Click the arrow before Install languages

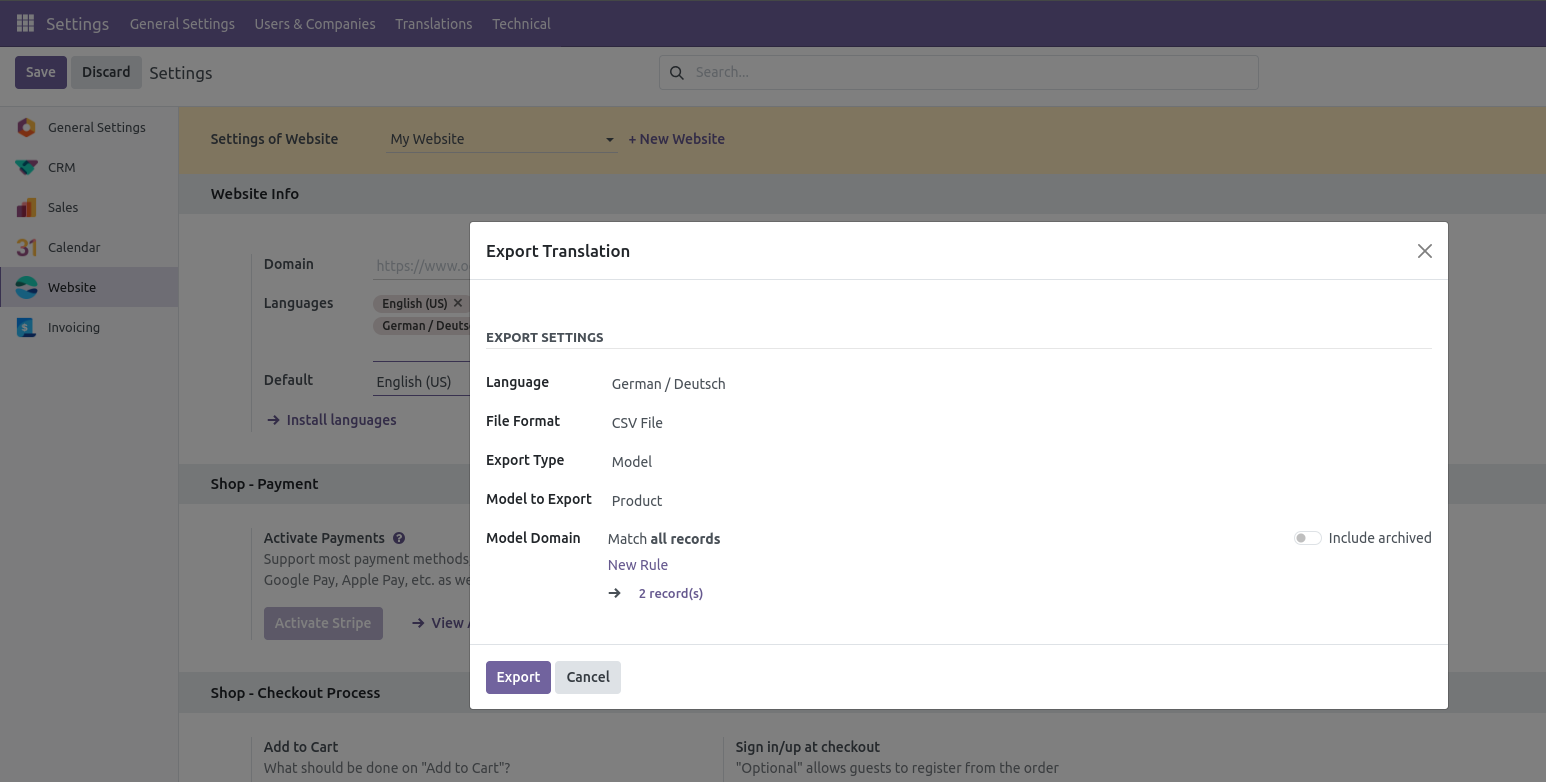273,420
